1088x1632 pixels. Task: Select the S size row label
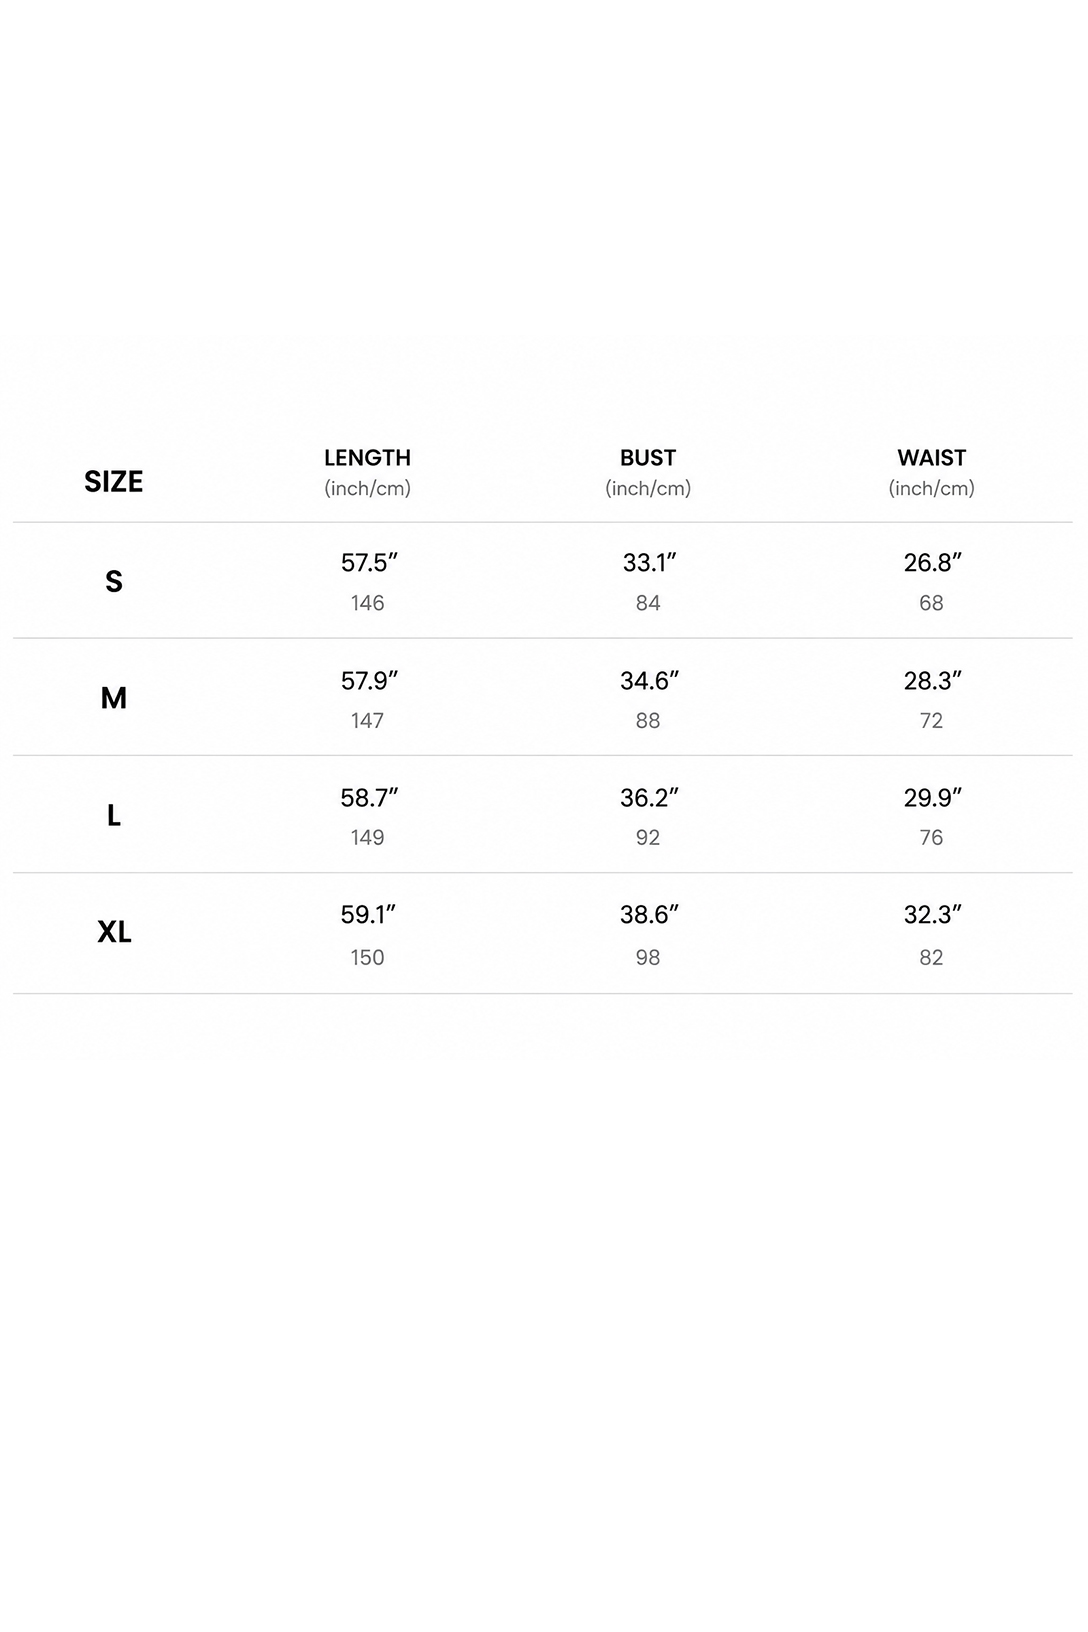point(114,581)
